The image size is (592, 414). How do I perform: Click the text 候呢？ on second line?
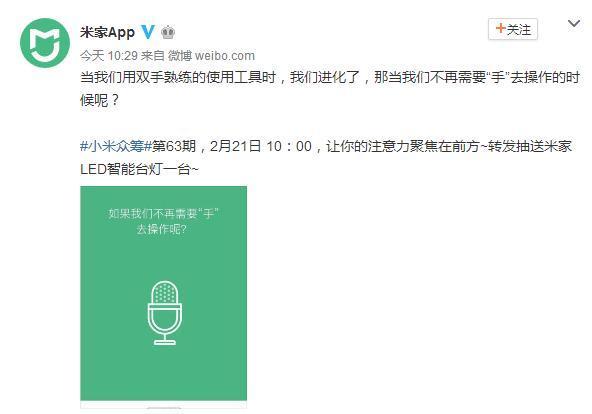point(100,100)
